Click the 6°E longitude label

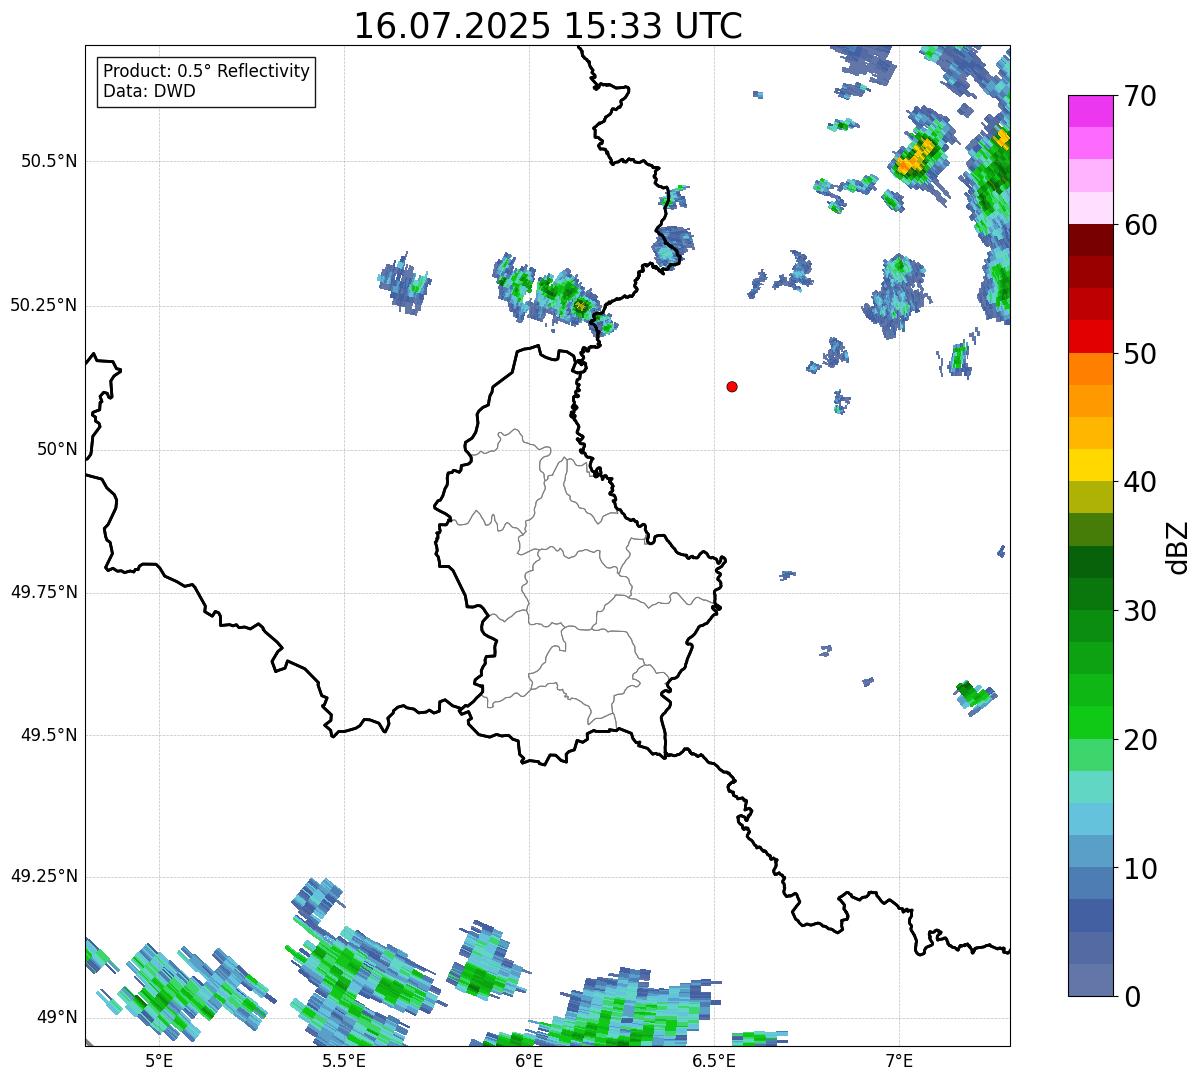529,1061
